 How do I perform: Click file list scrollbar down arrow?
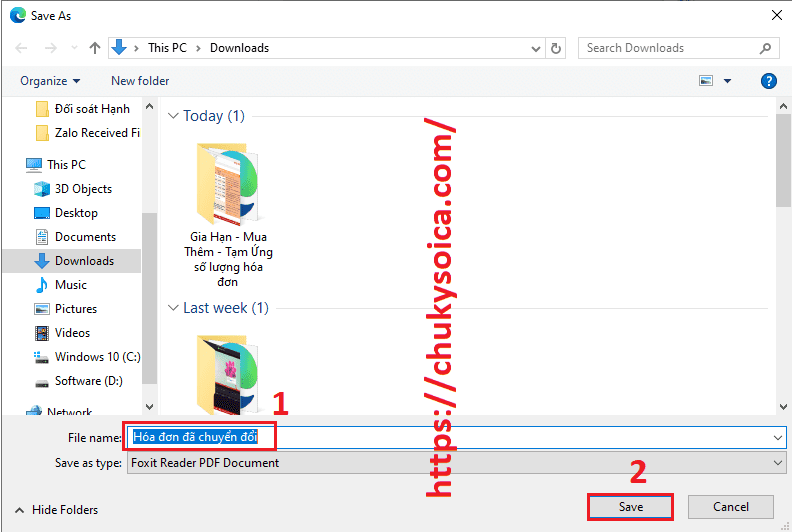pyautogui.click(x=783, y=407)
